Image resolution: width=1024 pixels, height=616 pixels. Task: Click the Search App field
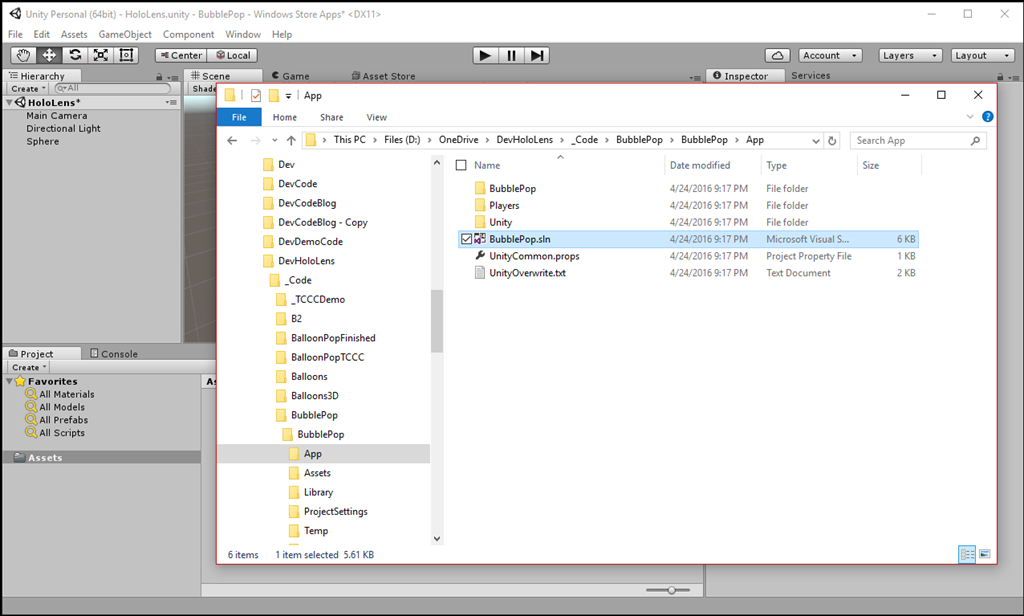pyautogui.click(x=918, y=140)
